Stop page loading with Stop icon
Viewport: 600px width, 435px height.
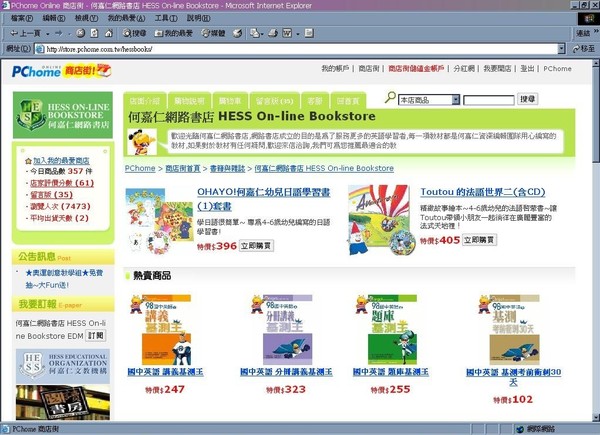pos(80,33)
